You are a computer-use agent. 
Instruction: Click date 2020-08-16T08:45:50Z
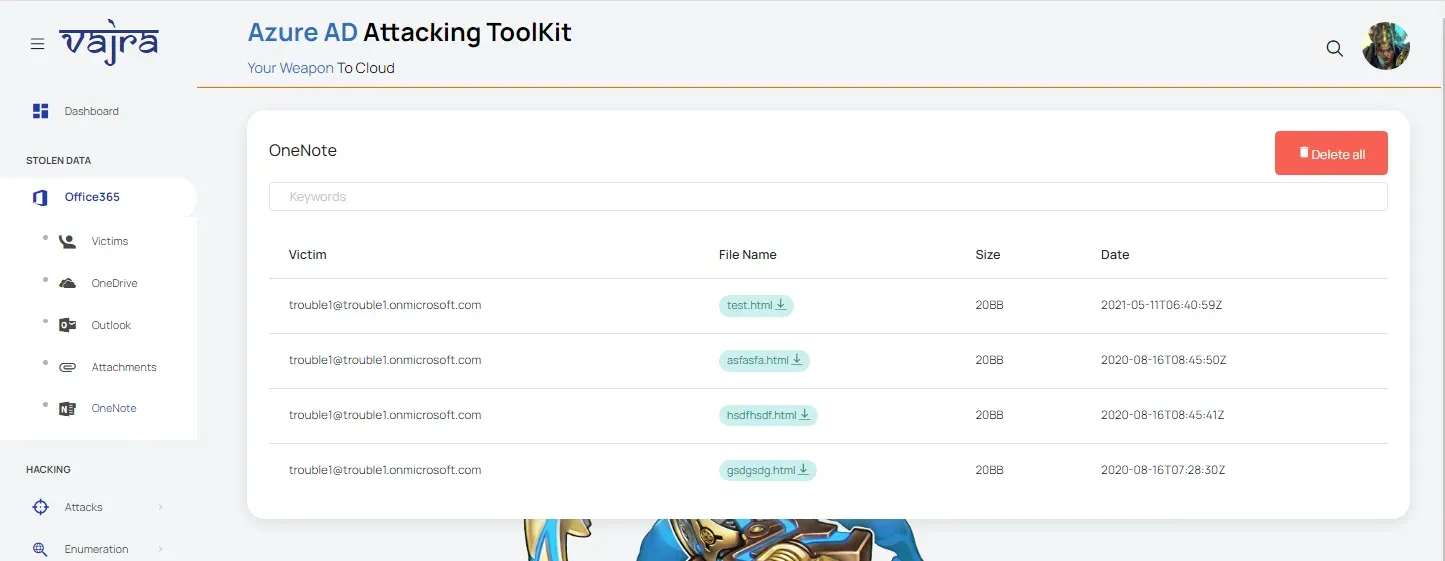point(1163,360)
